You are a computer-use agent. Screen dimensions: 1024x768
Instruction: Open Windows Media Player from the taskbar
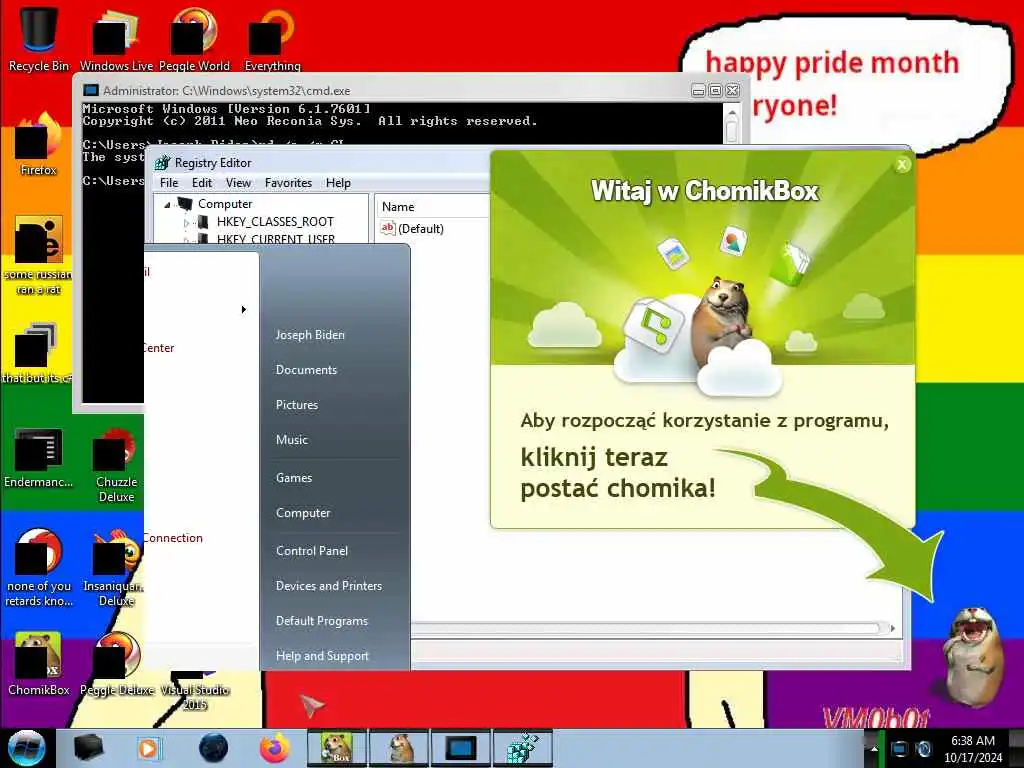tap(148, 748)
